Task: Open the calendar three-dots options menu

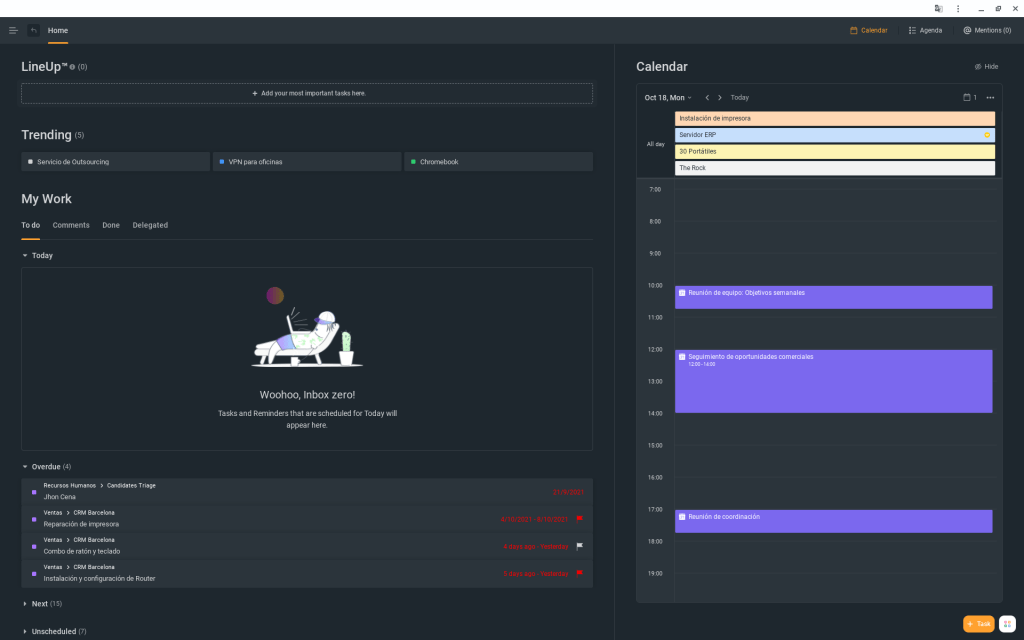Action: pyautogui.click(x=990, y=97)
